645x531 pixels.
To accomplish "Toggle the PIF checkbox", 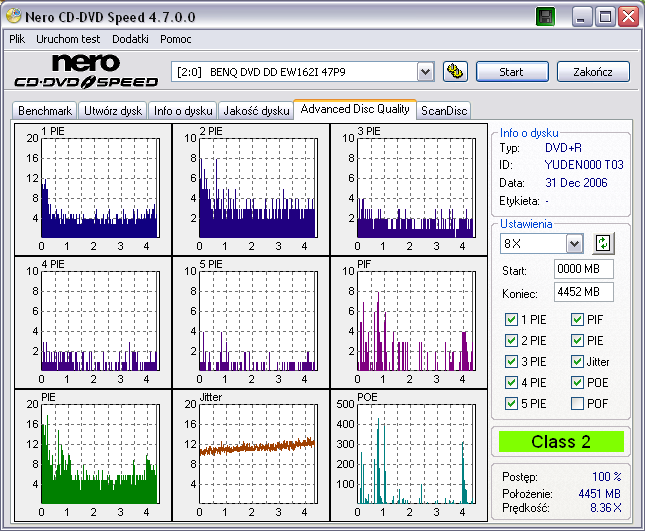I will tap(577, 320).
